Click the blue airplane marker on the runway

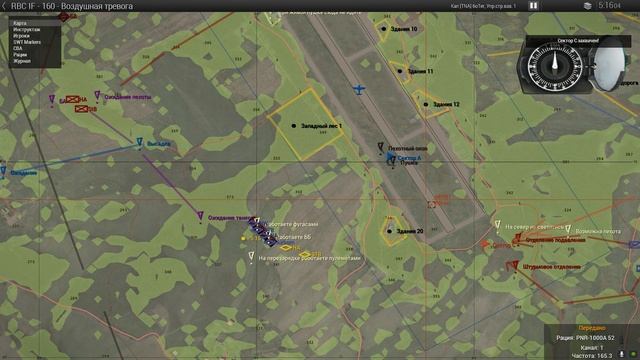(359, 89)
